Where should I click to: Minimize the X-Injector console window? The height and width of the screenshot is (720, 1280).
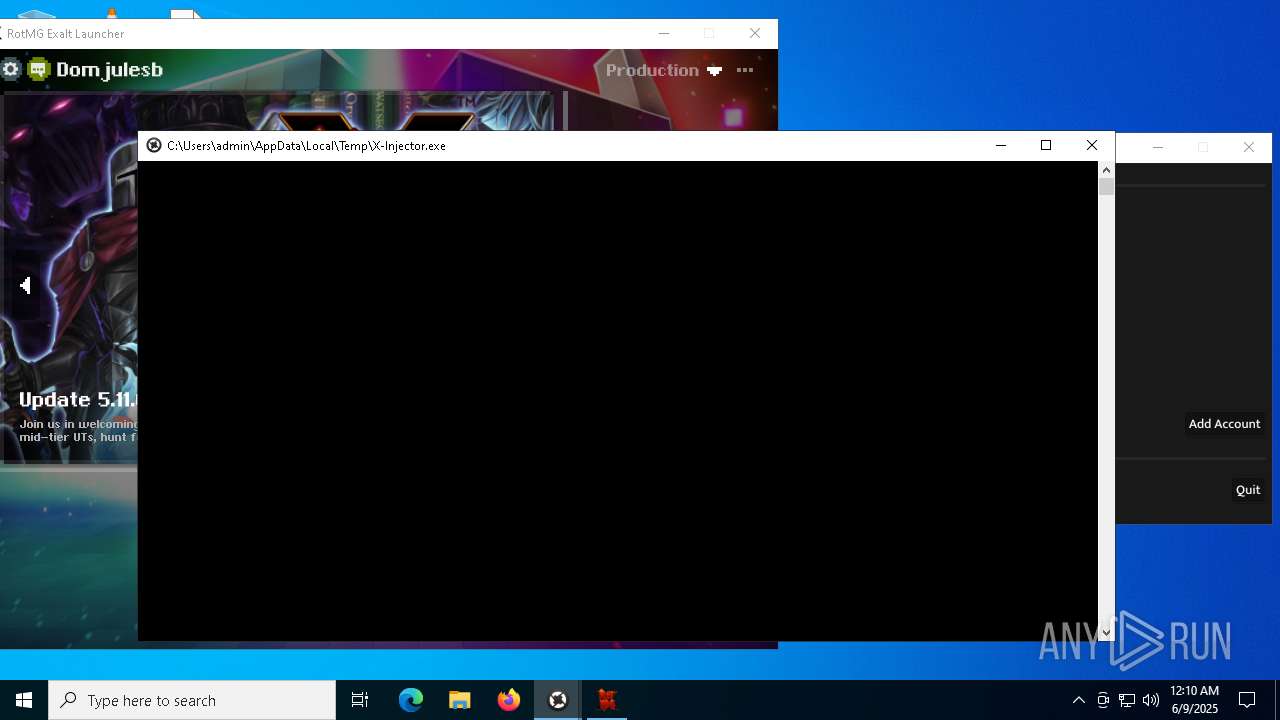pos(1000,145)
